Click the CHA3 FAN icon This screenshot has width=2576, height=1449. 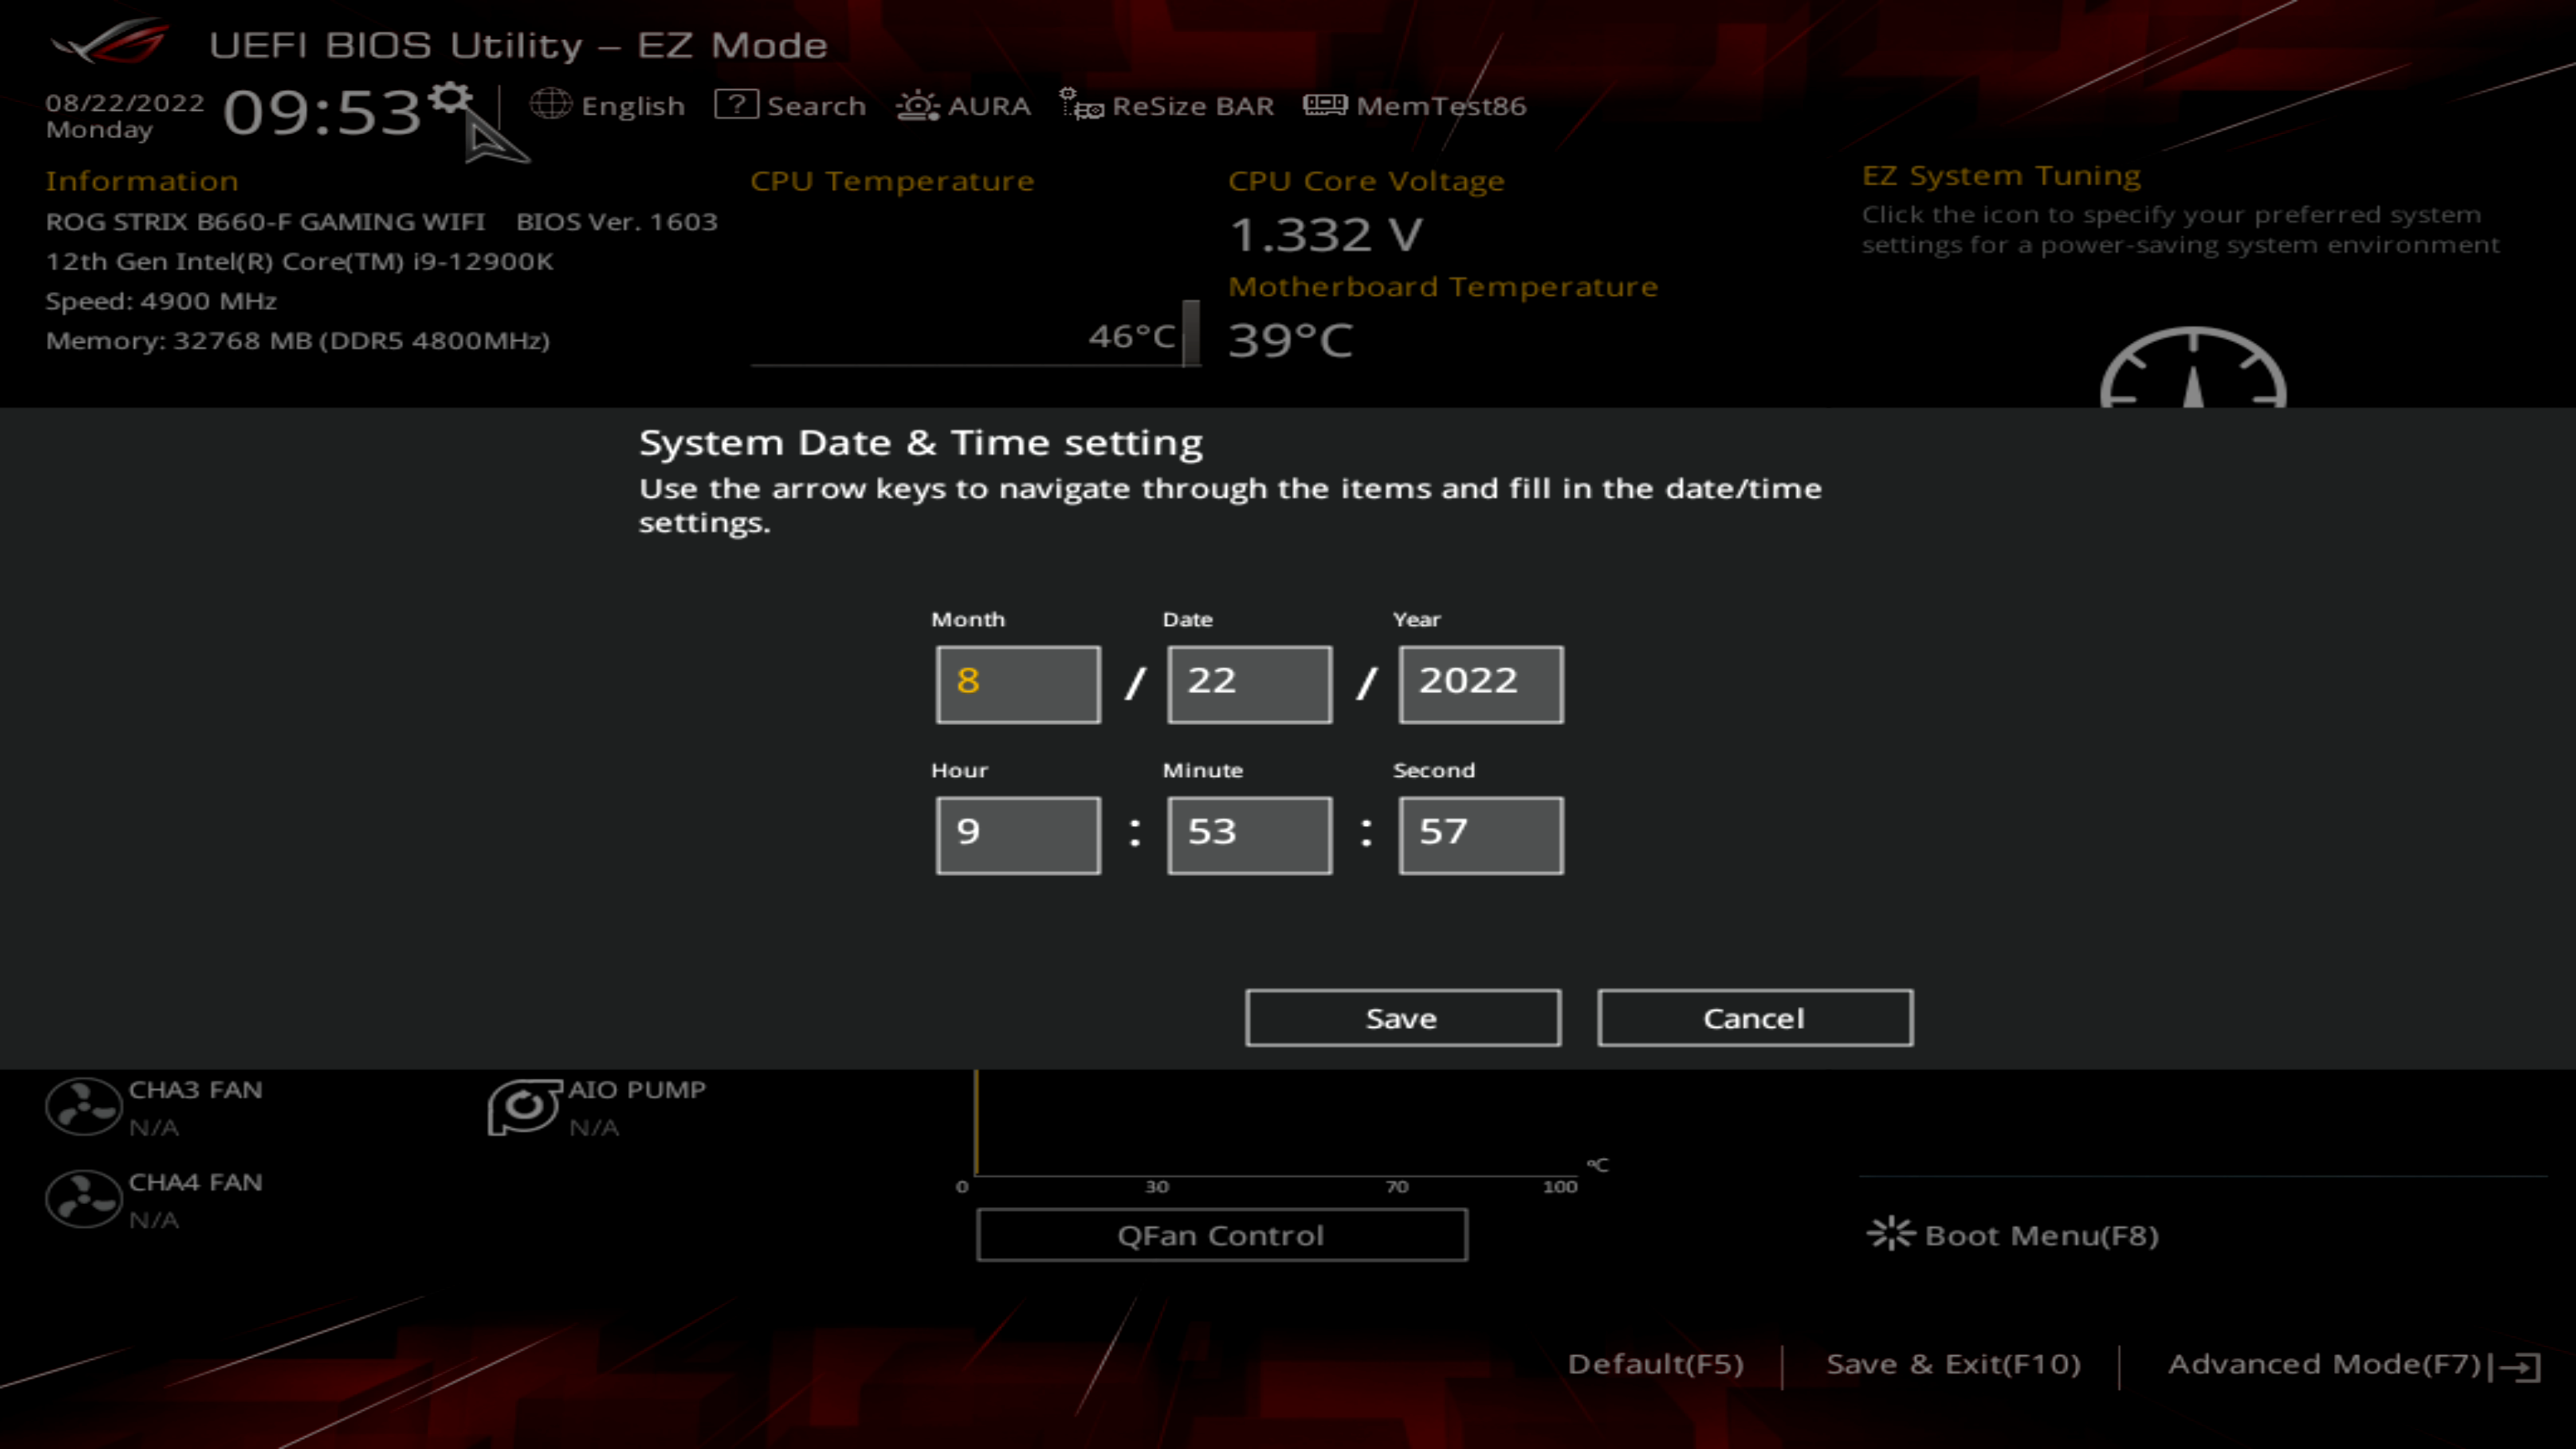tap(83, 1106)
